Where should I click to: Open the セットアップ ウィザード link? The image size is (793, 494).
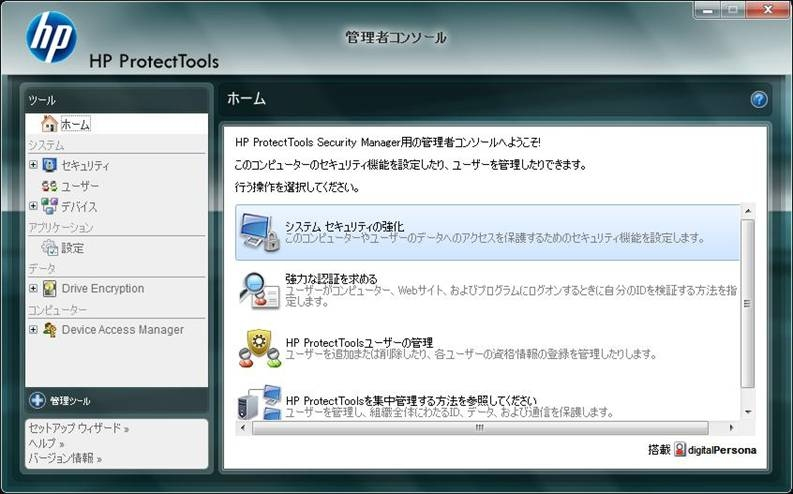pyautogui.click(x=78, y=428)
